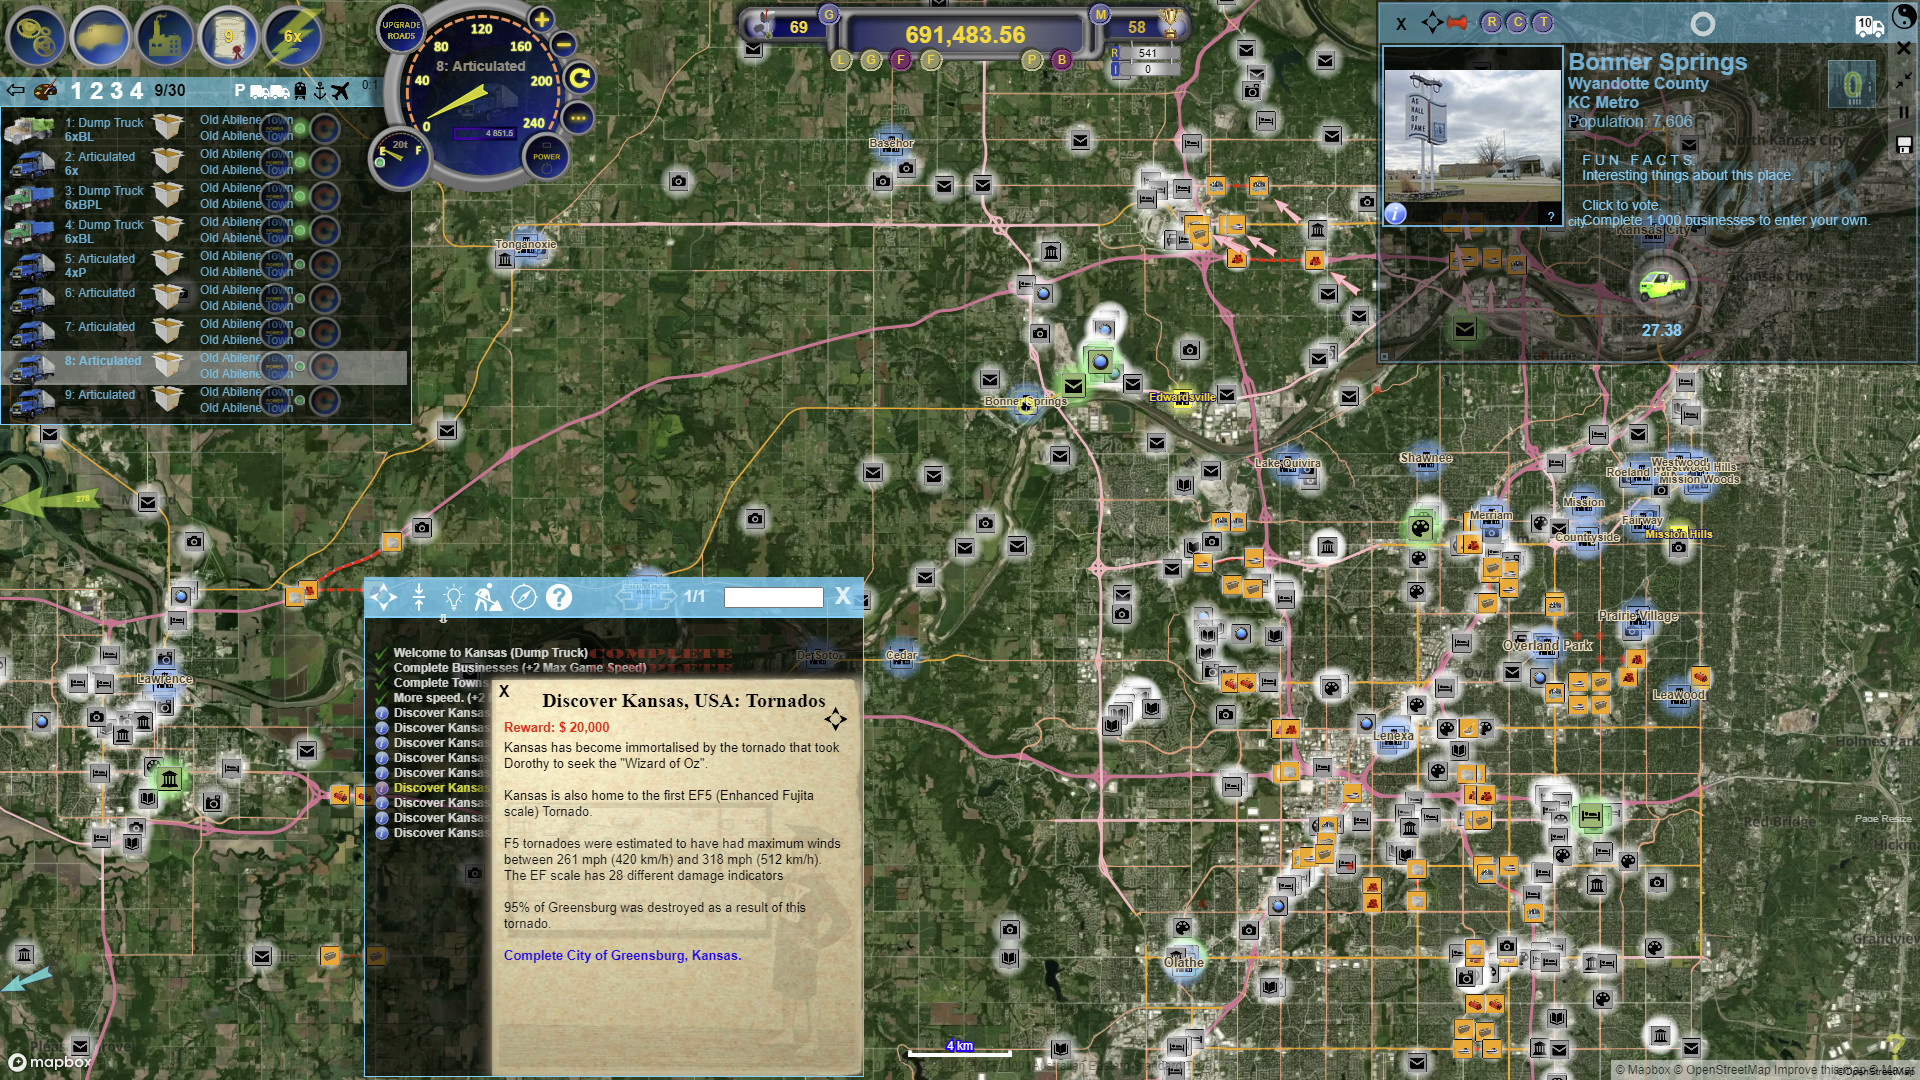
Task: Open the factory icon in the top-left toolbar
Action: 165,38
